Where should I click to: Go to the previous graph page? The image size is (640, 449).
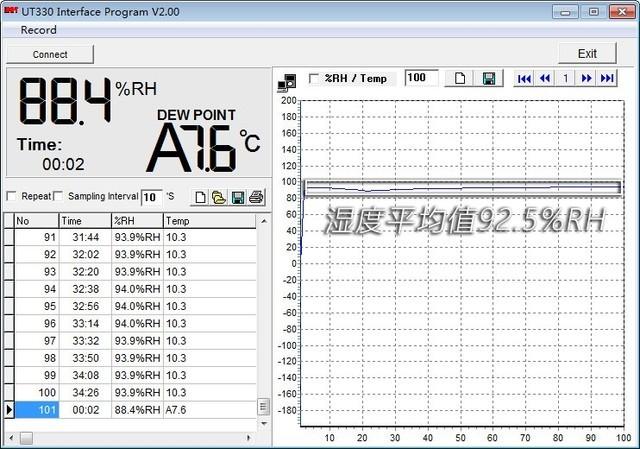click(x=545, y=78)
